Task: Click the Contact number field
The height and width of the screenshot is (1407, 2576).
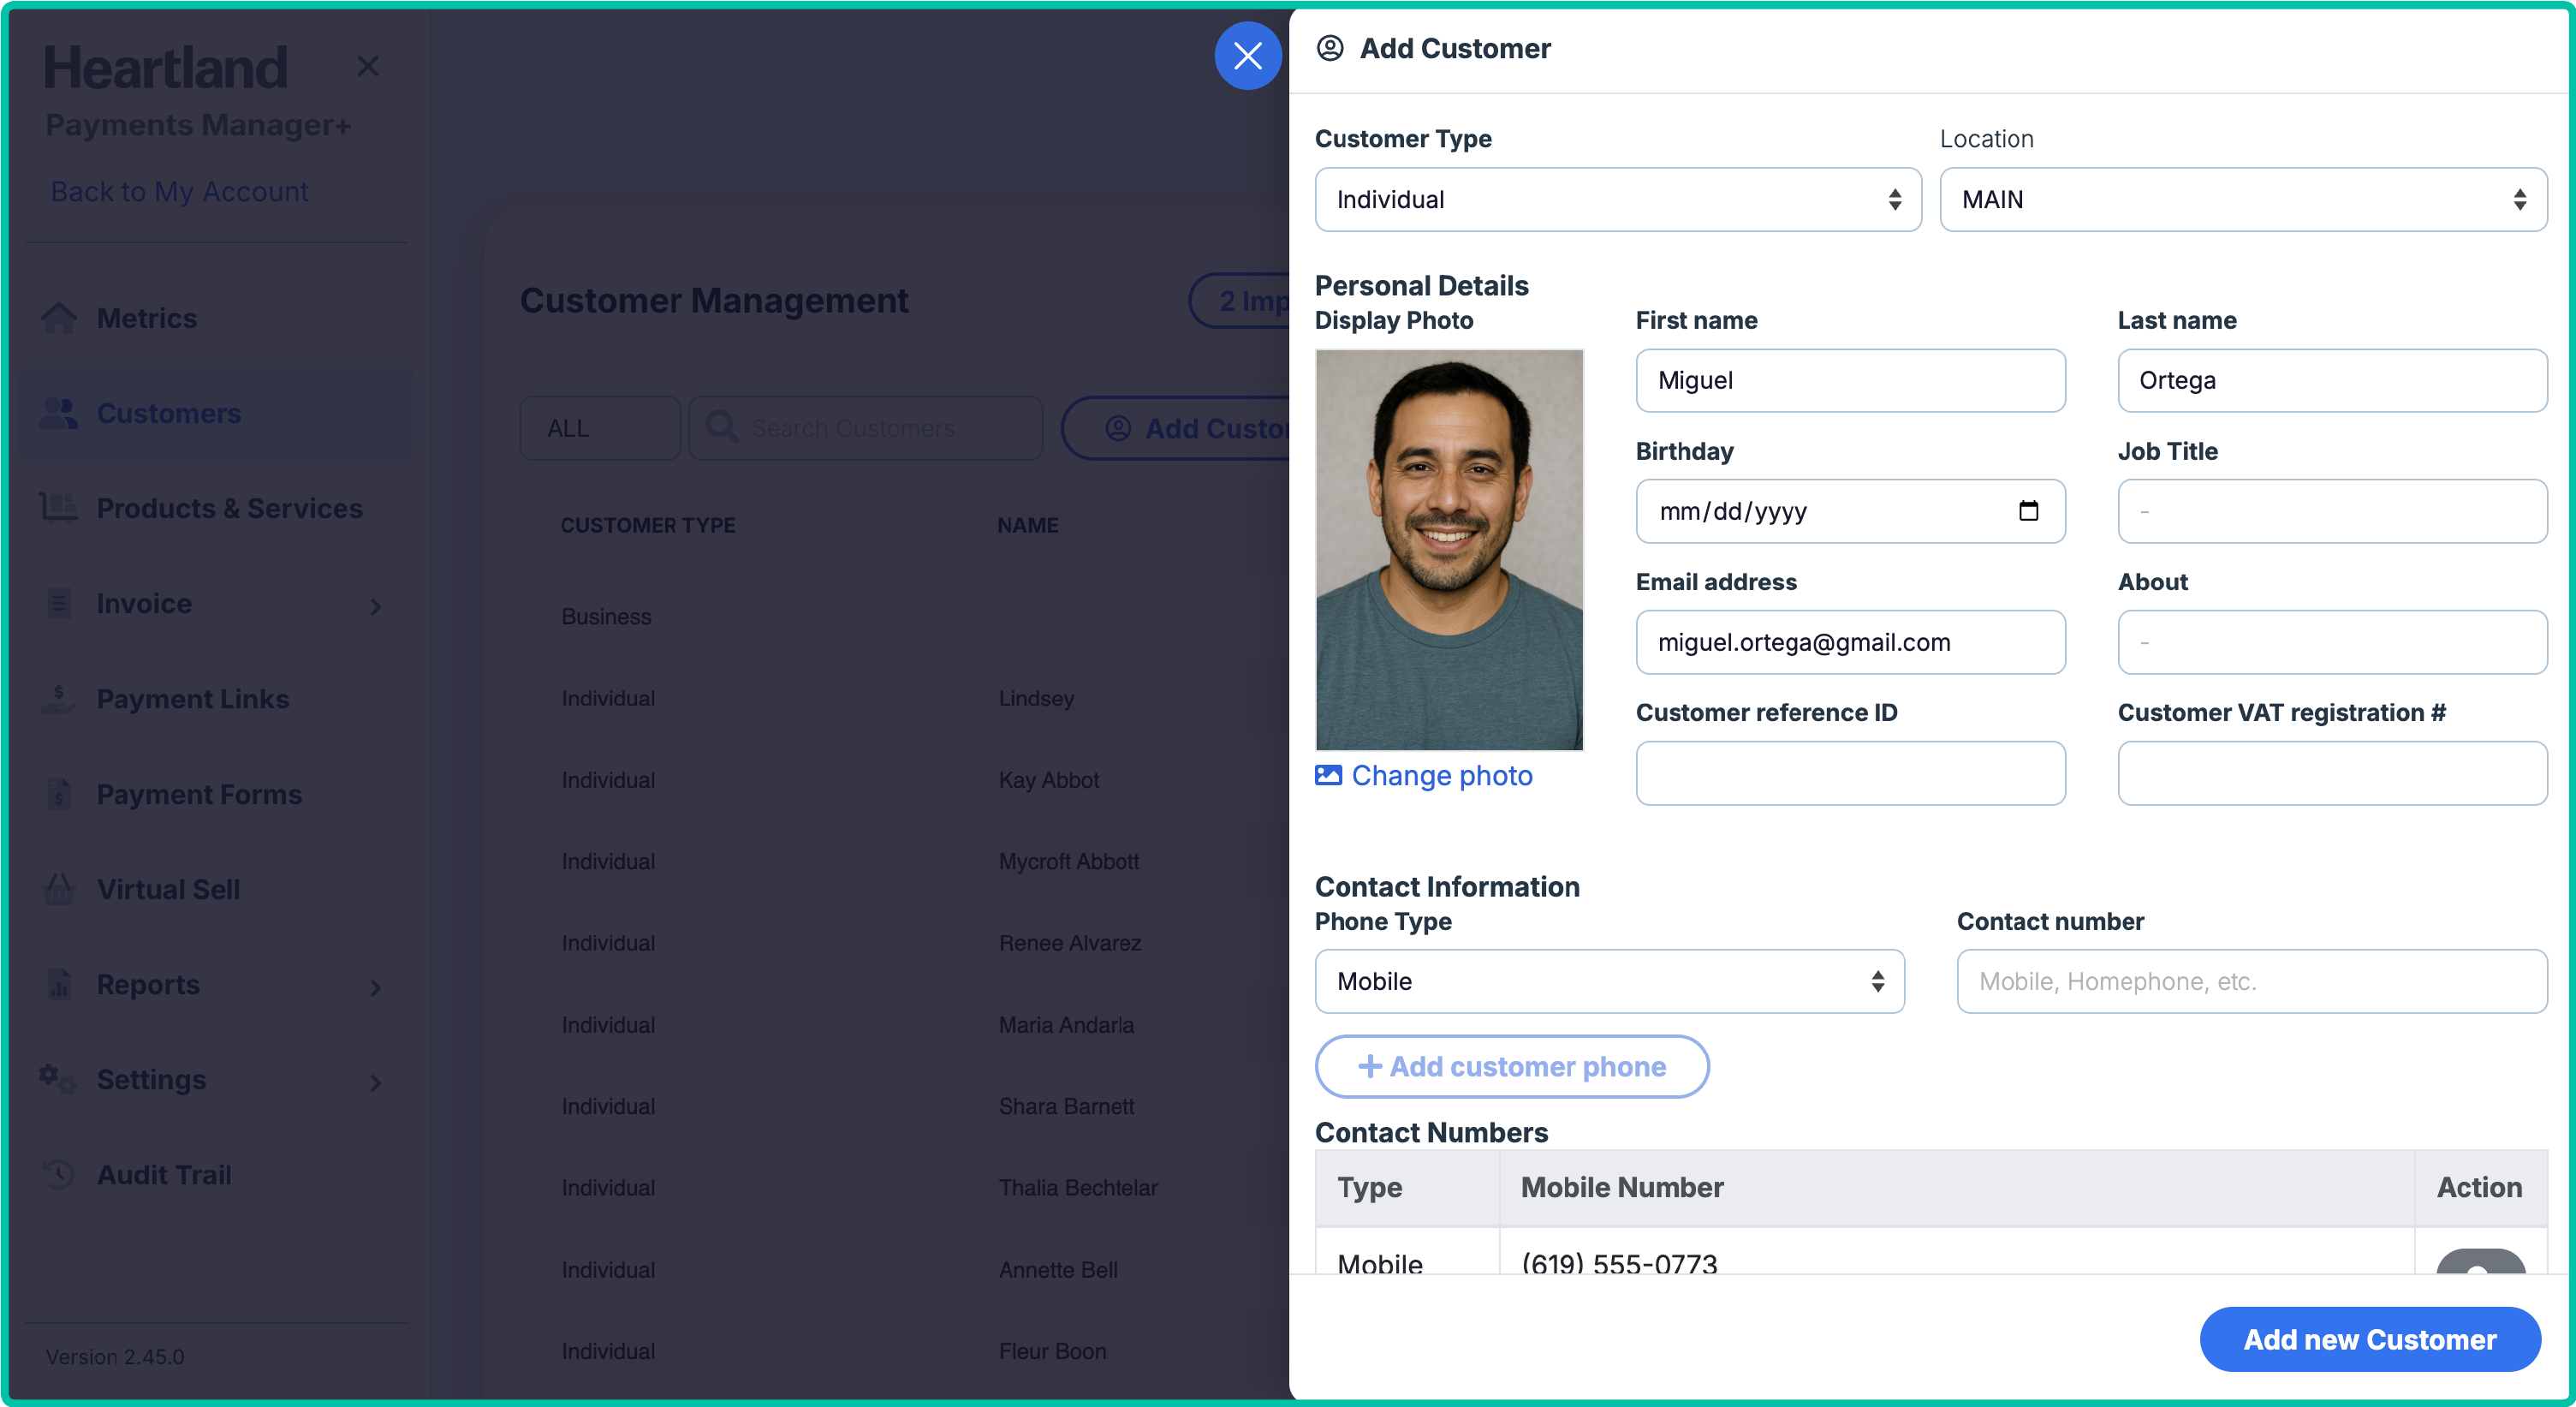Action: pos(2251,981)
